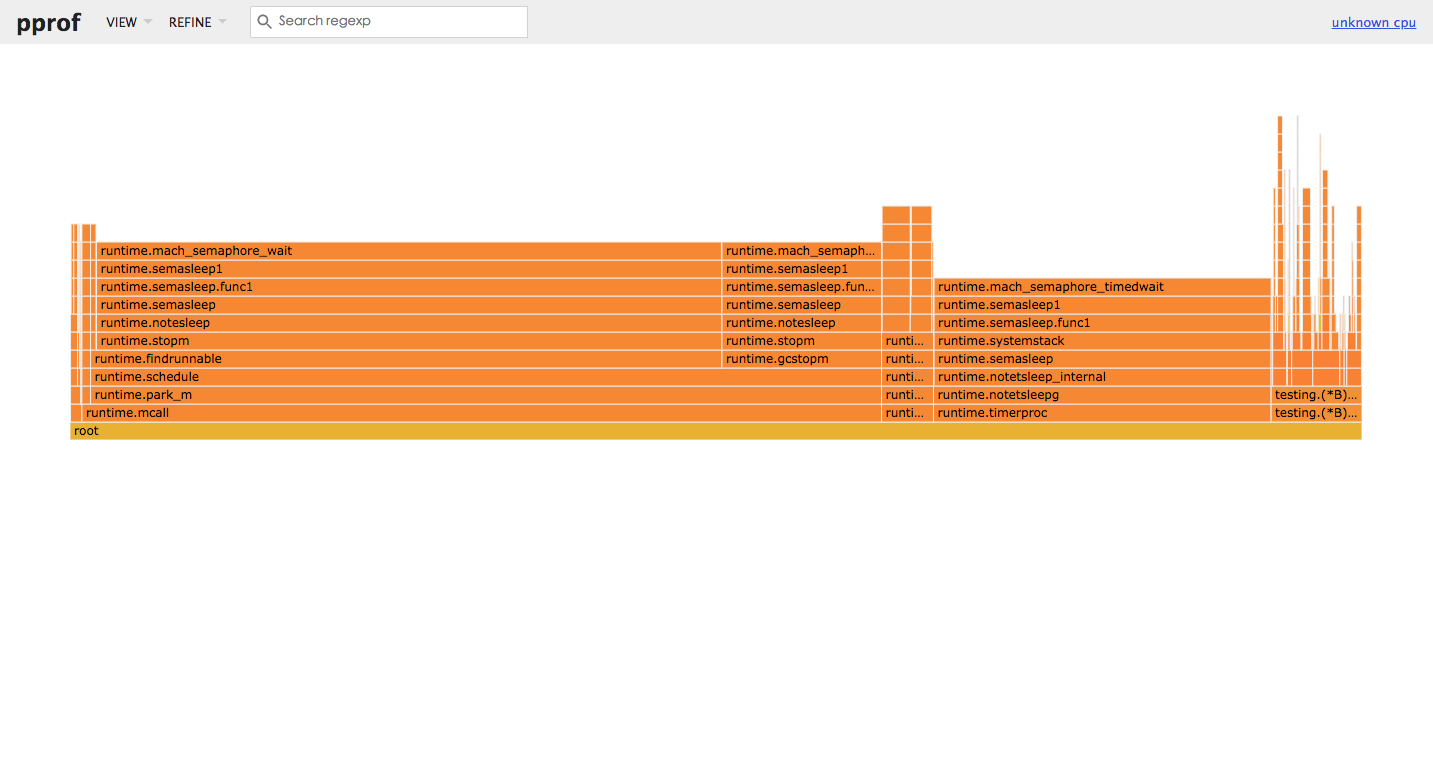Click the Search regexp input field
Image resolution: width=1433 pixels, height=773 pixels.
tap(389, 22)
